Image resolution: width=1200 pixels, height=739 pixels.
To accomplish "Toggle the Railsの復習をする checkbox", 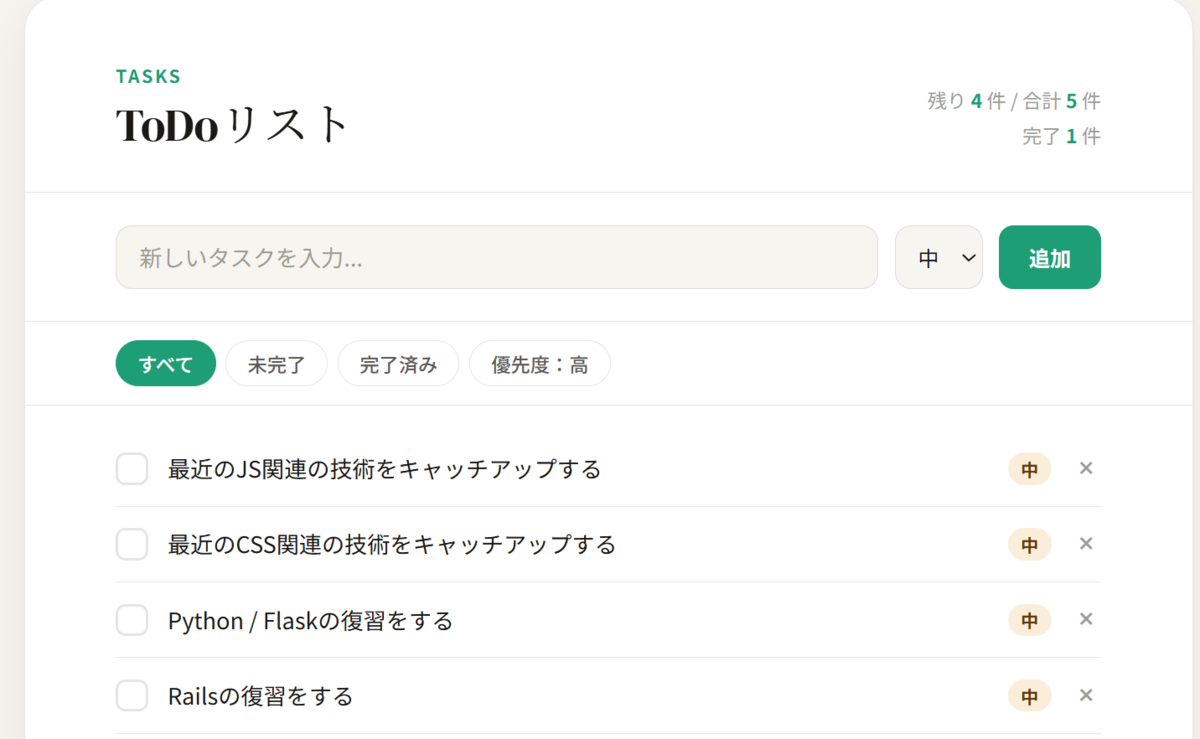I will 132,695.
